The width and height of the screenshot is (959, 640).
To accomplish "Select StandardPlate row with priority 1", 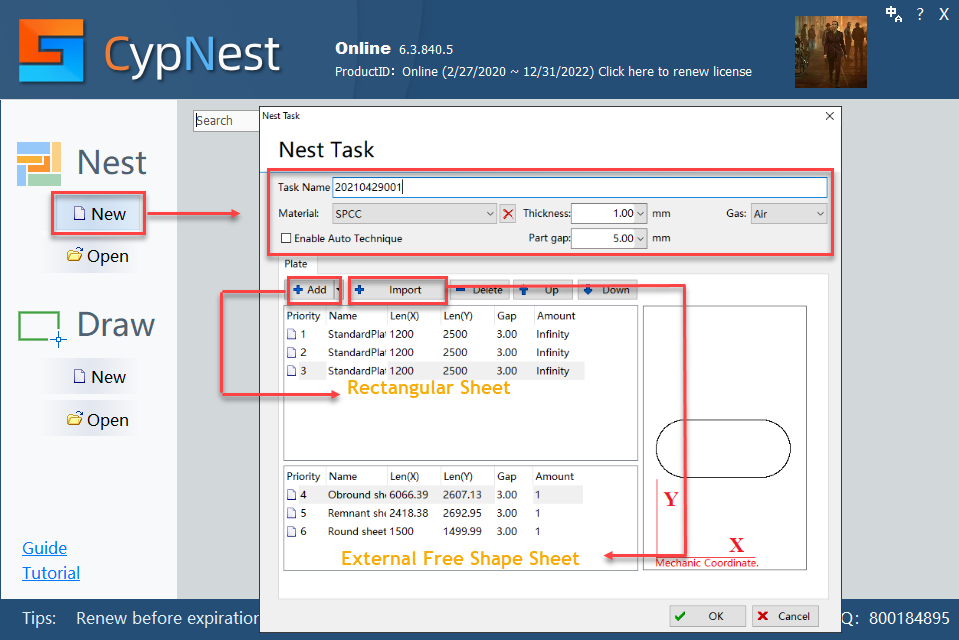I will (434, 334).
